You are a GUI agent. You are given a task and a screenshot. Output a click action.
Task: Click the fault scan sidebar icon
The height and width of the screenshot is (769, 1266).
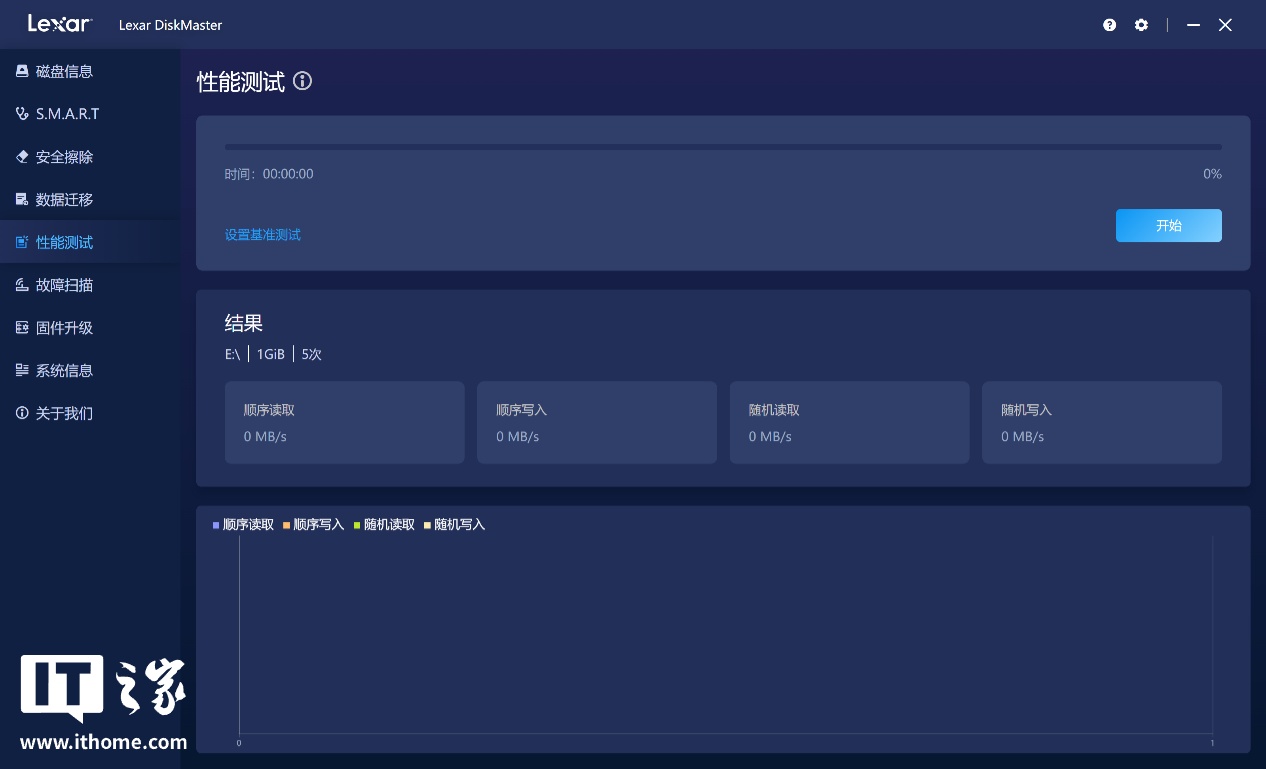[22, 285]
